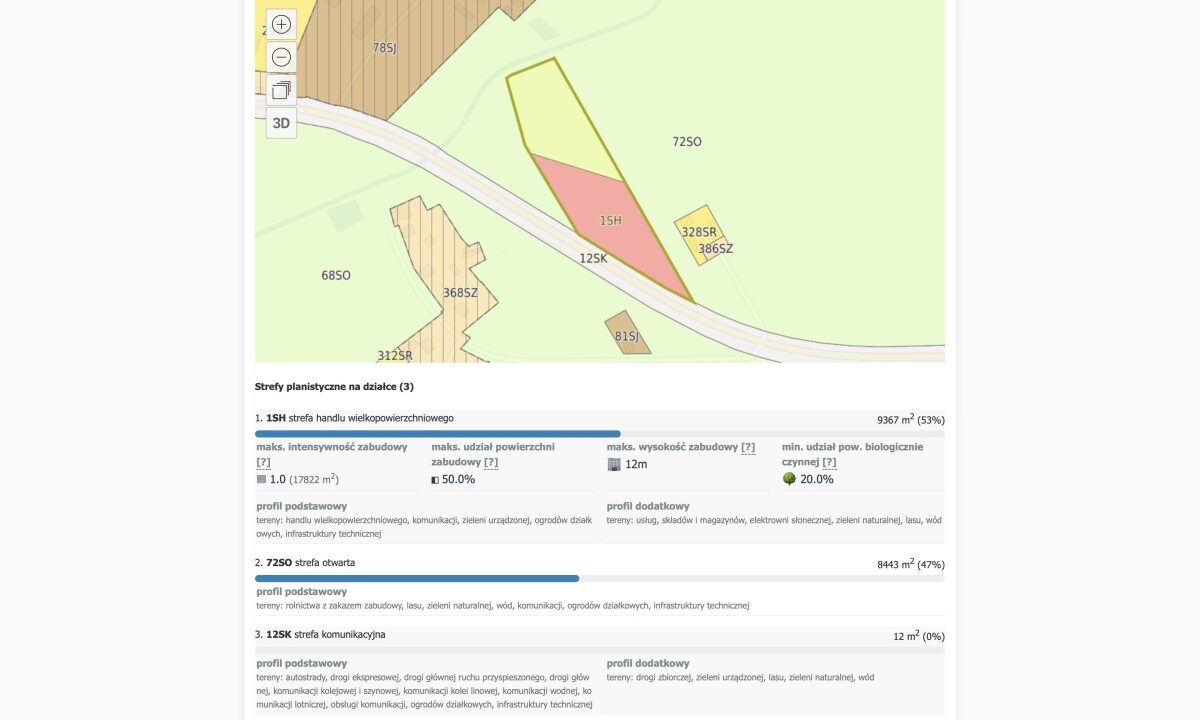Select the pink 1SH zone on map

[610, 222]
